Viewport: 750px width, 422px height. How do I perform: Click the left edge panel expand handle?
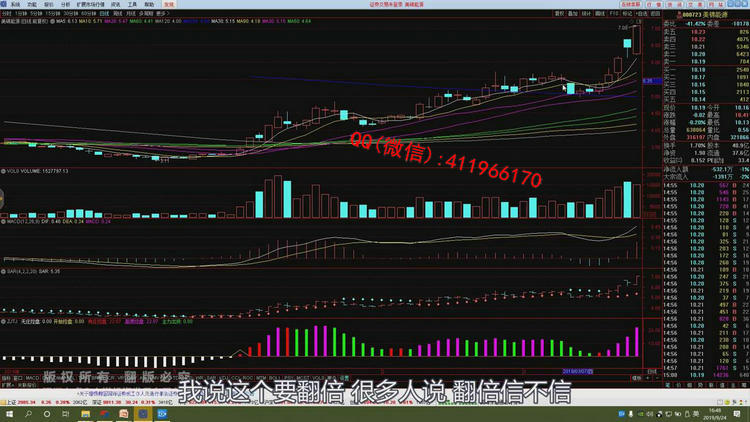click(x=1, y=199)
